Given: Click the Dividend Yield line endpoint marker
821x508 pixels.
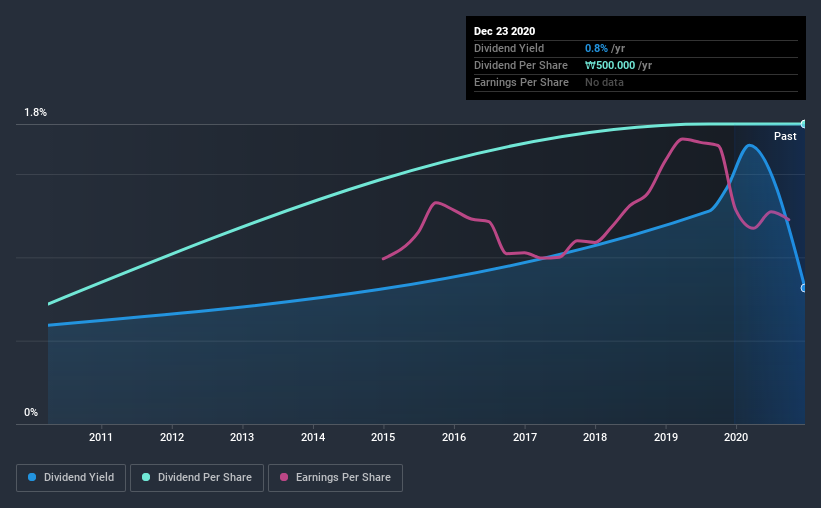Looking at the screenshot, I should (x=804, y=288).
